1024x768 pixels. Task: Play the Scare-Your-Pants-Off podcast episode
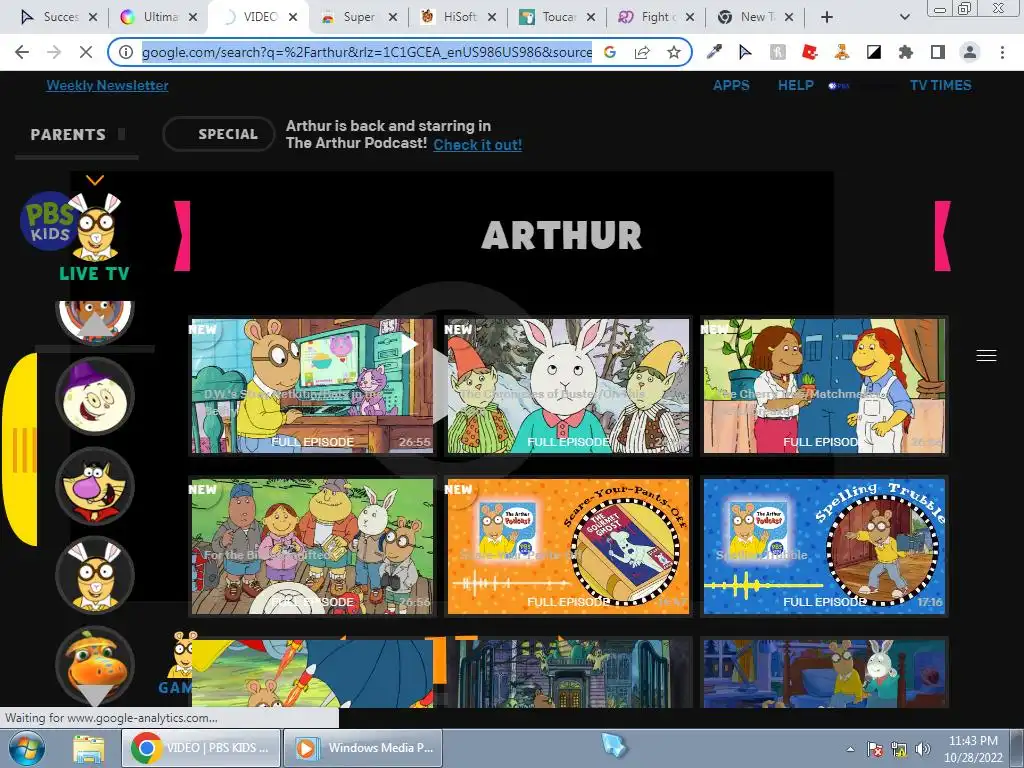click(x=568, y=546)
